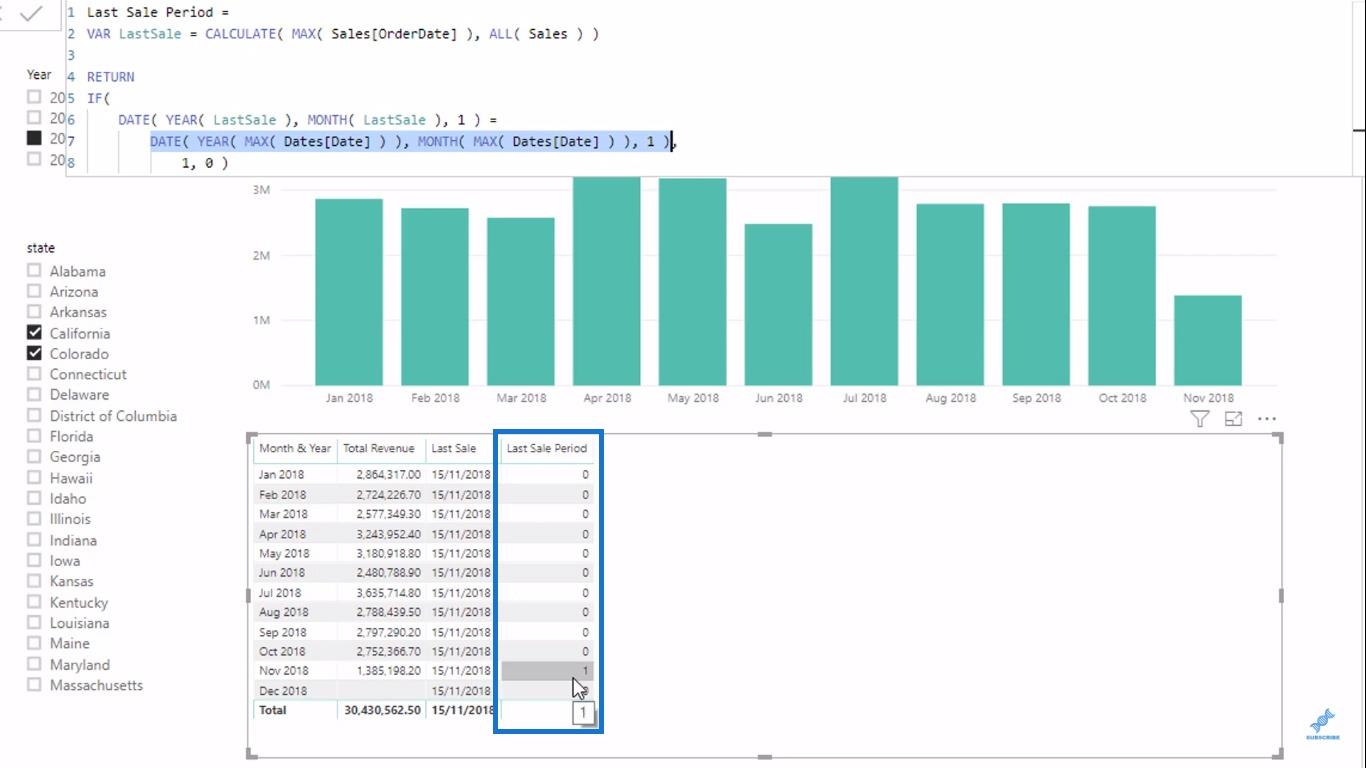Sort by Last Sale Period column header
The width and height of the screenshot is (1366, 768).
547,448
